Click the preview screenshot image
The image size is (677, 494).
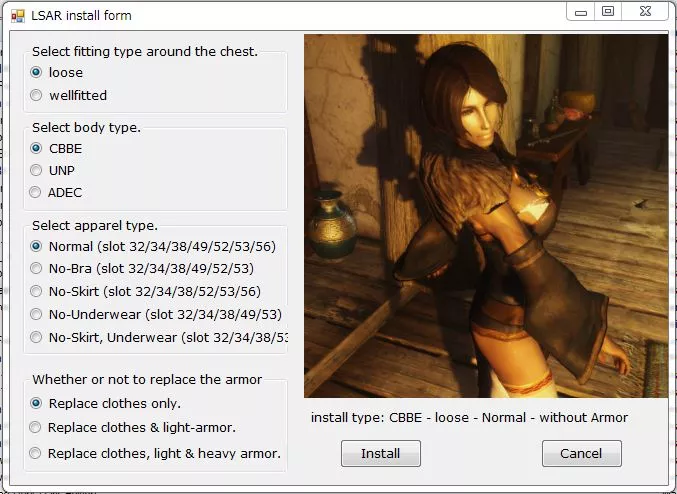pyautogui.click(x=486, y=216)
